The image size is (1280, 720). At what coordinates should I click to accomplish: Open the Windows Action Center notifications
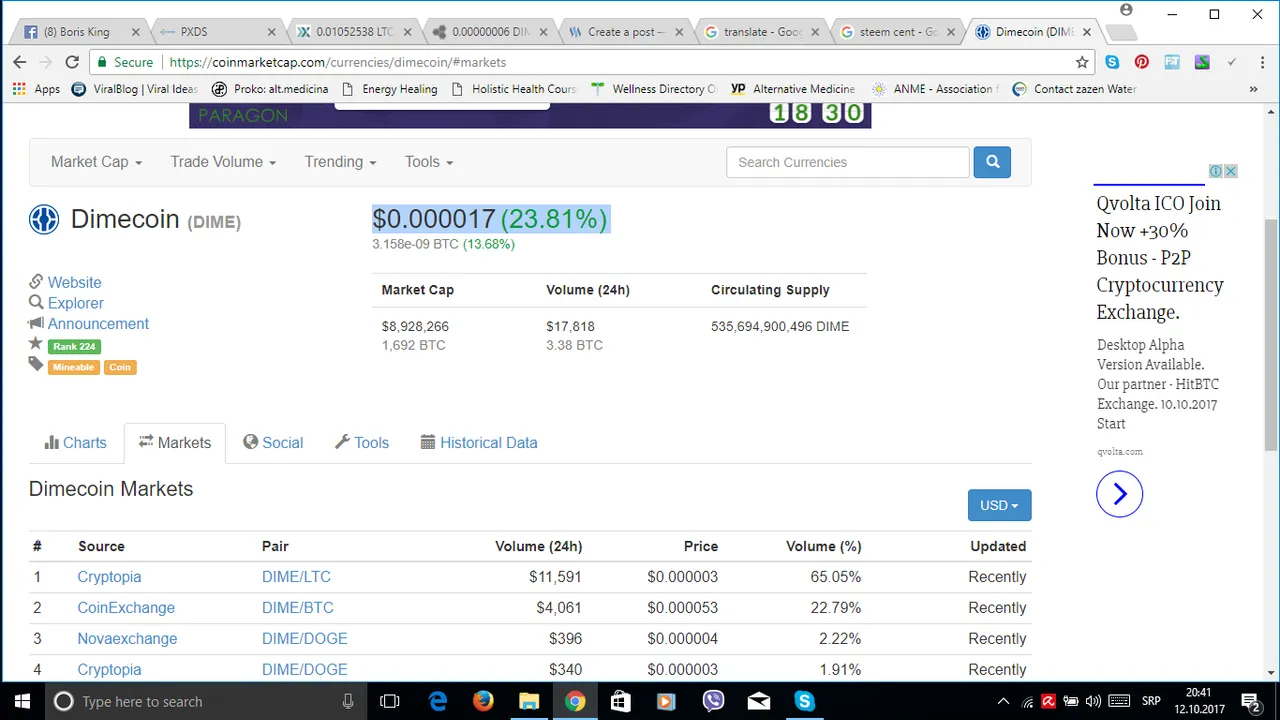coord(1250,701)
